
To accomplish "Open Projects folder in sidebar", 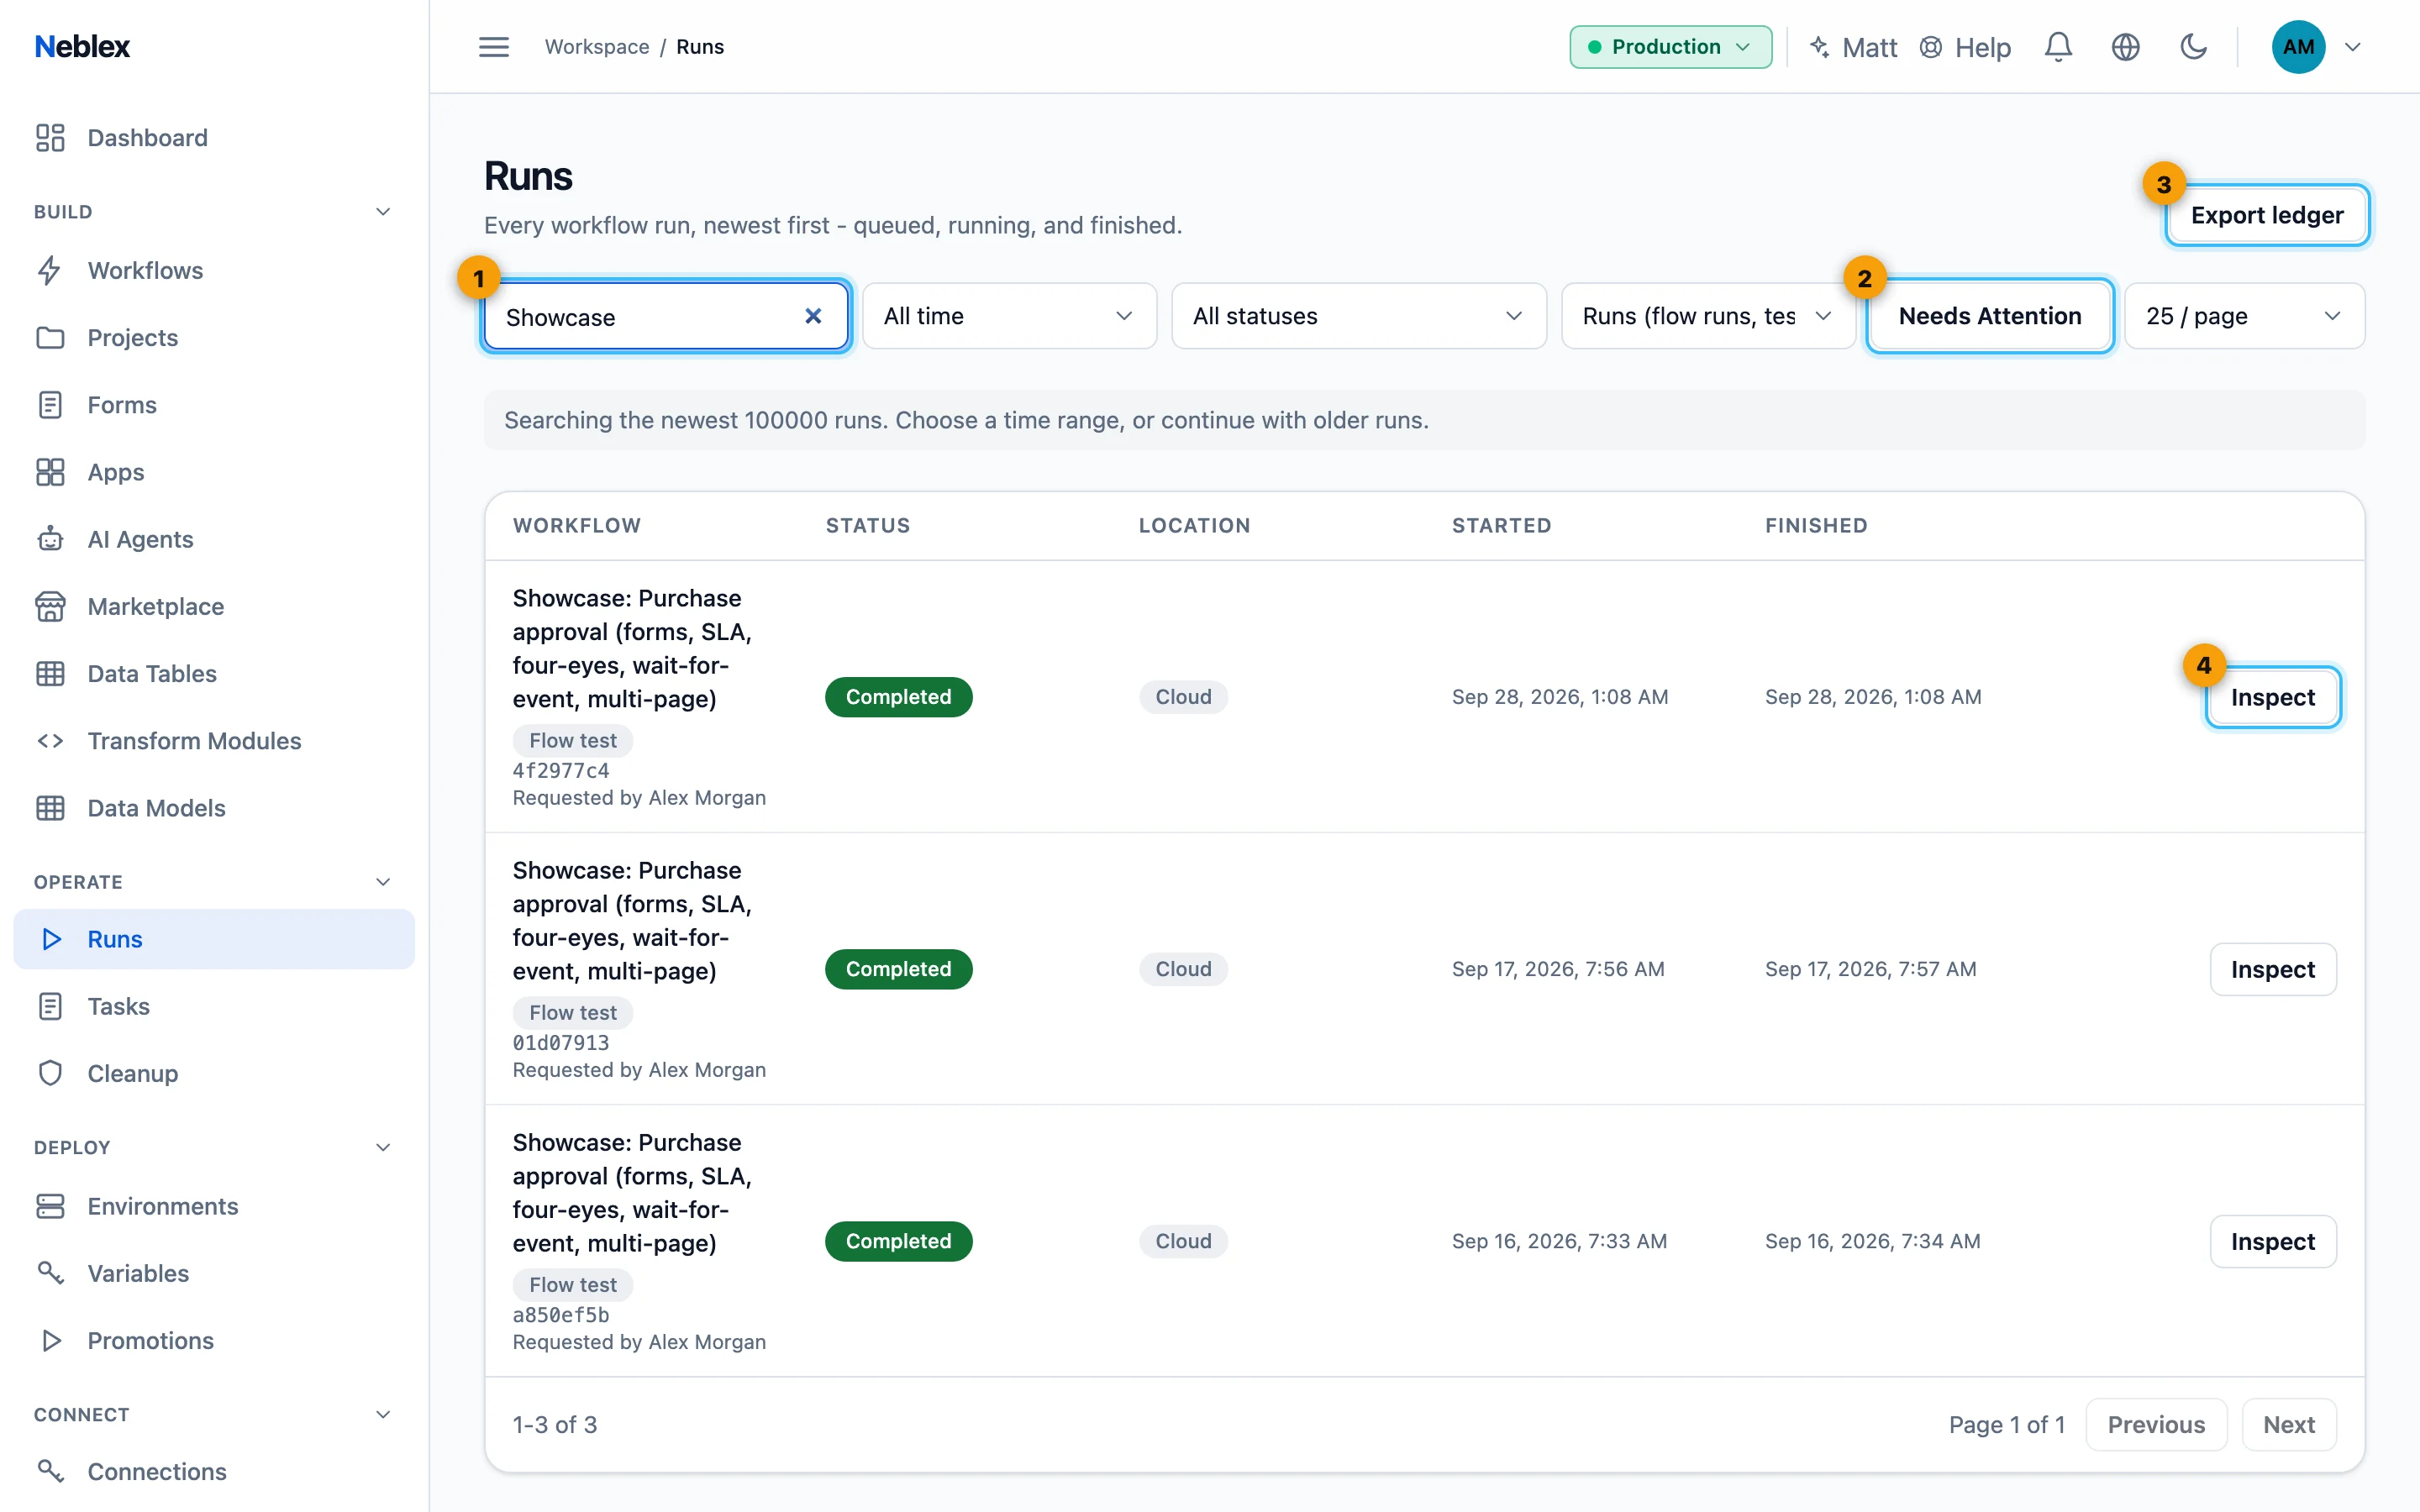I will 214,338.
